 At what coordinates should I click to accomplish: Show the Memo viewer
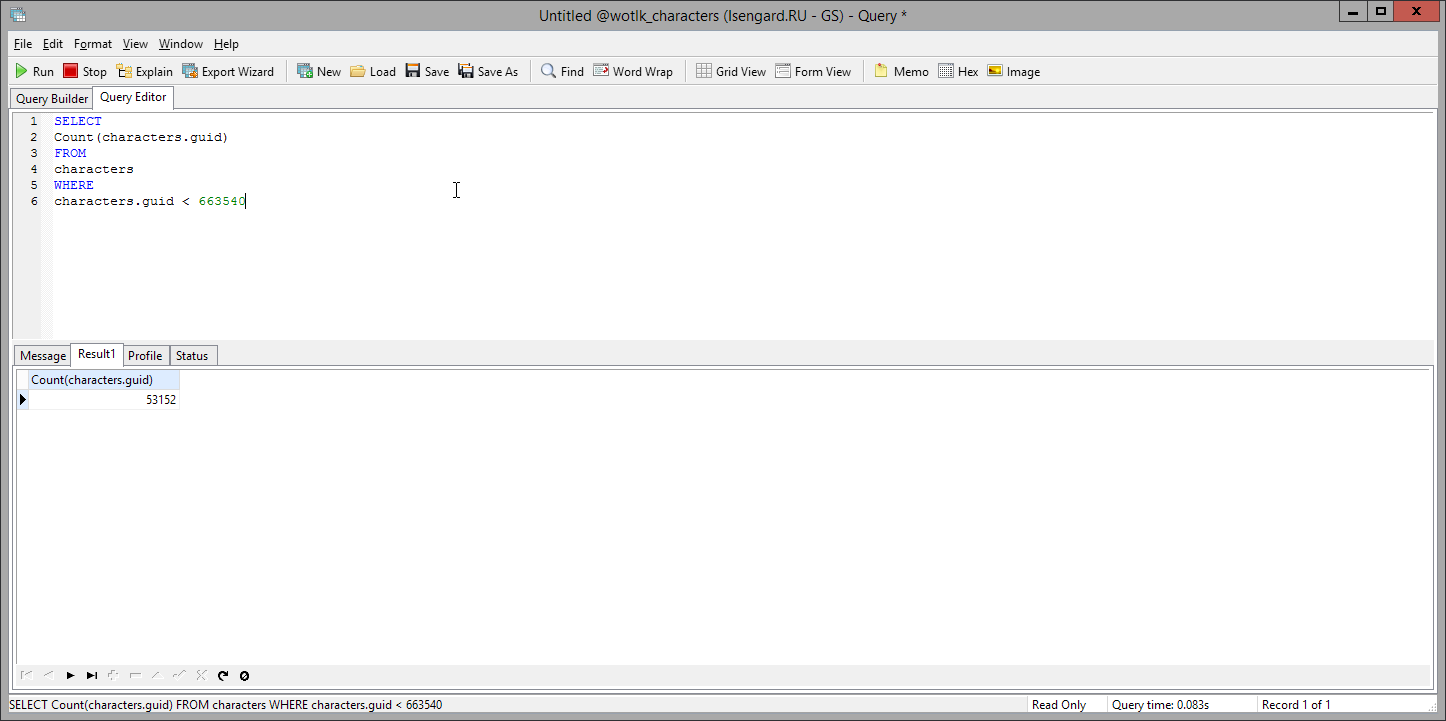[x=901, y=71]
